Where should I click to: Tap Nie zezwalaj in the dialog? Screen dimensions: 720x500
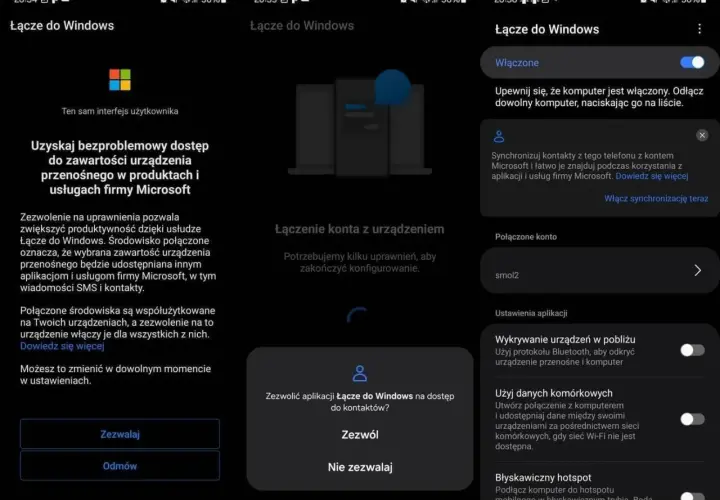[x=360, y=467]
